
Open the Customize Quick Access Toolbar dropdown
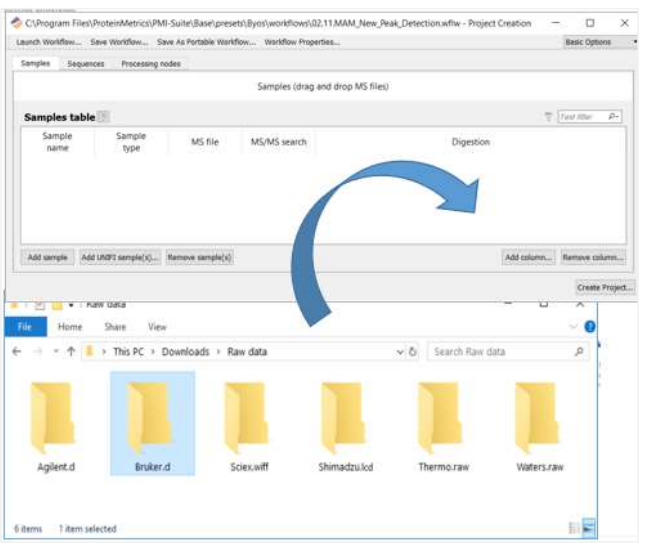(71, 306)
